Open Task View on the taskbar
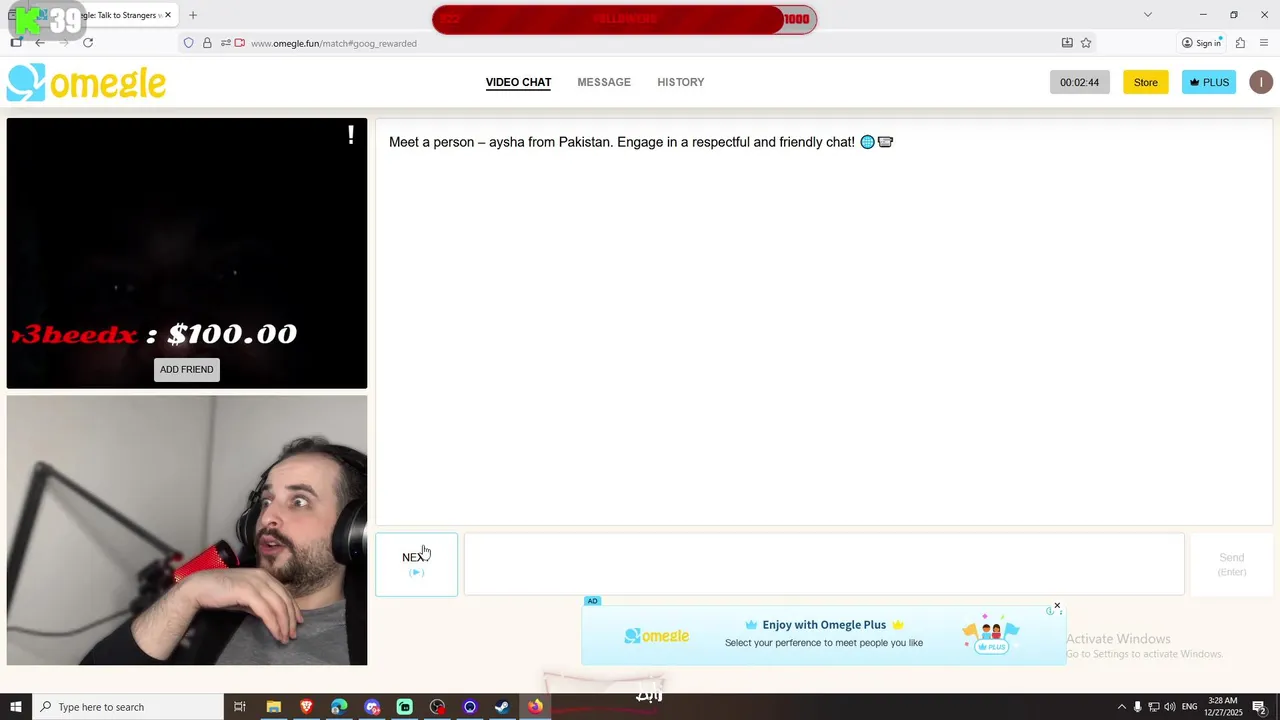 [x=240, y=707]
